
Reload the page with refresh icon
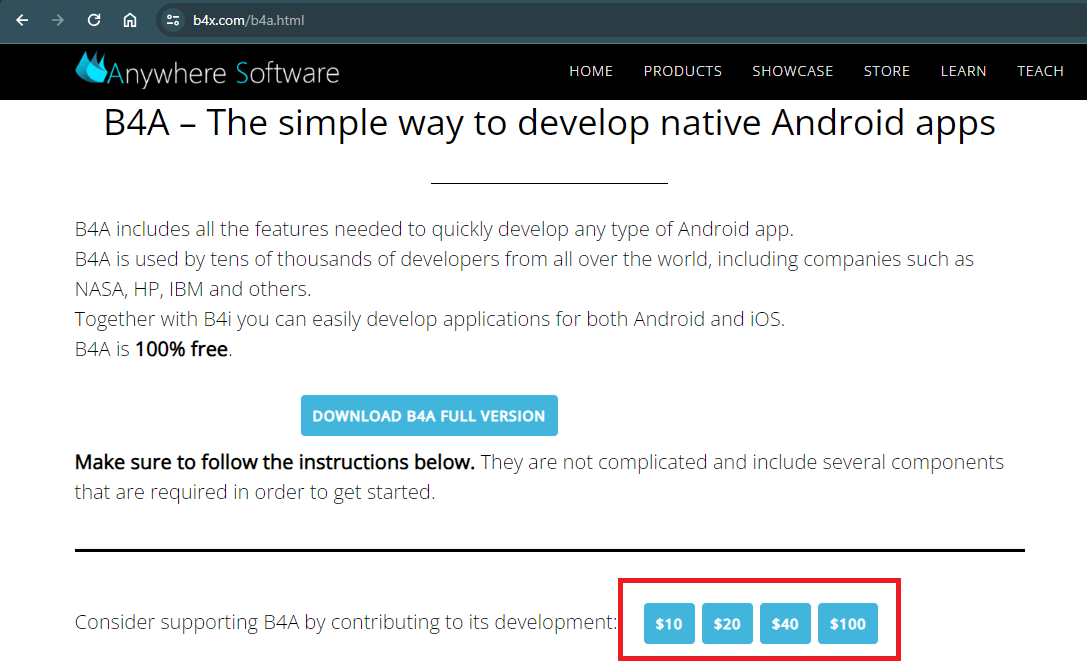[94, 20]
